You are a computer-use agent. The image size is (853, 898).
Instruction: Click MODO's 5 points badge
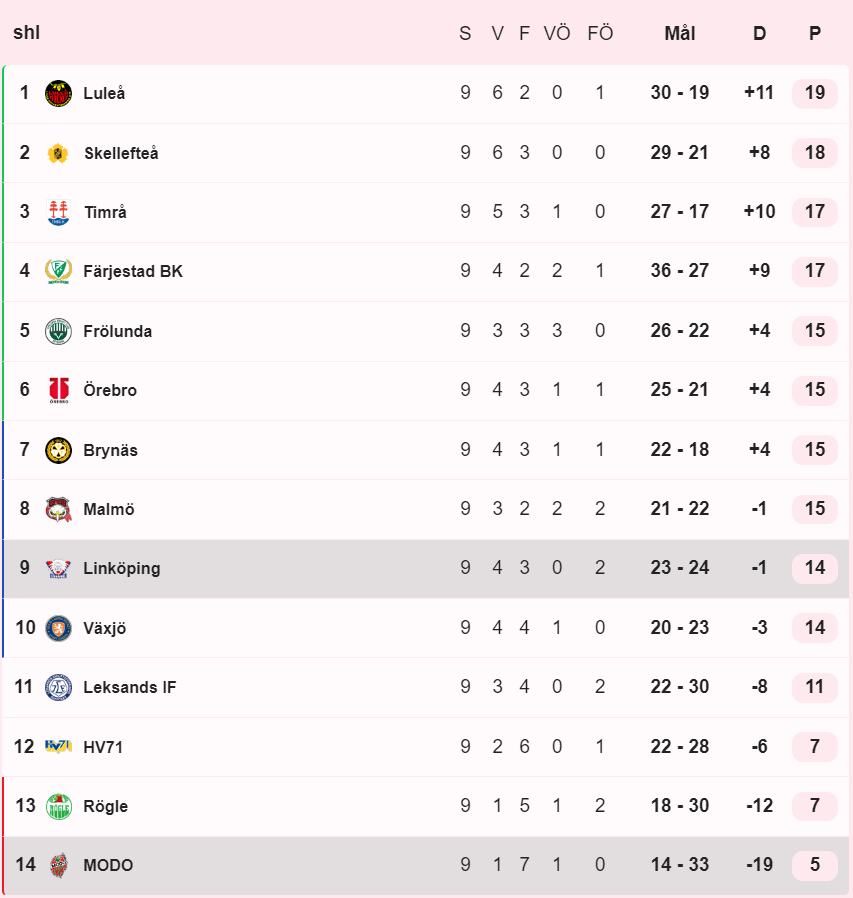tap(815, 865)
